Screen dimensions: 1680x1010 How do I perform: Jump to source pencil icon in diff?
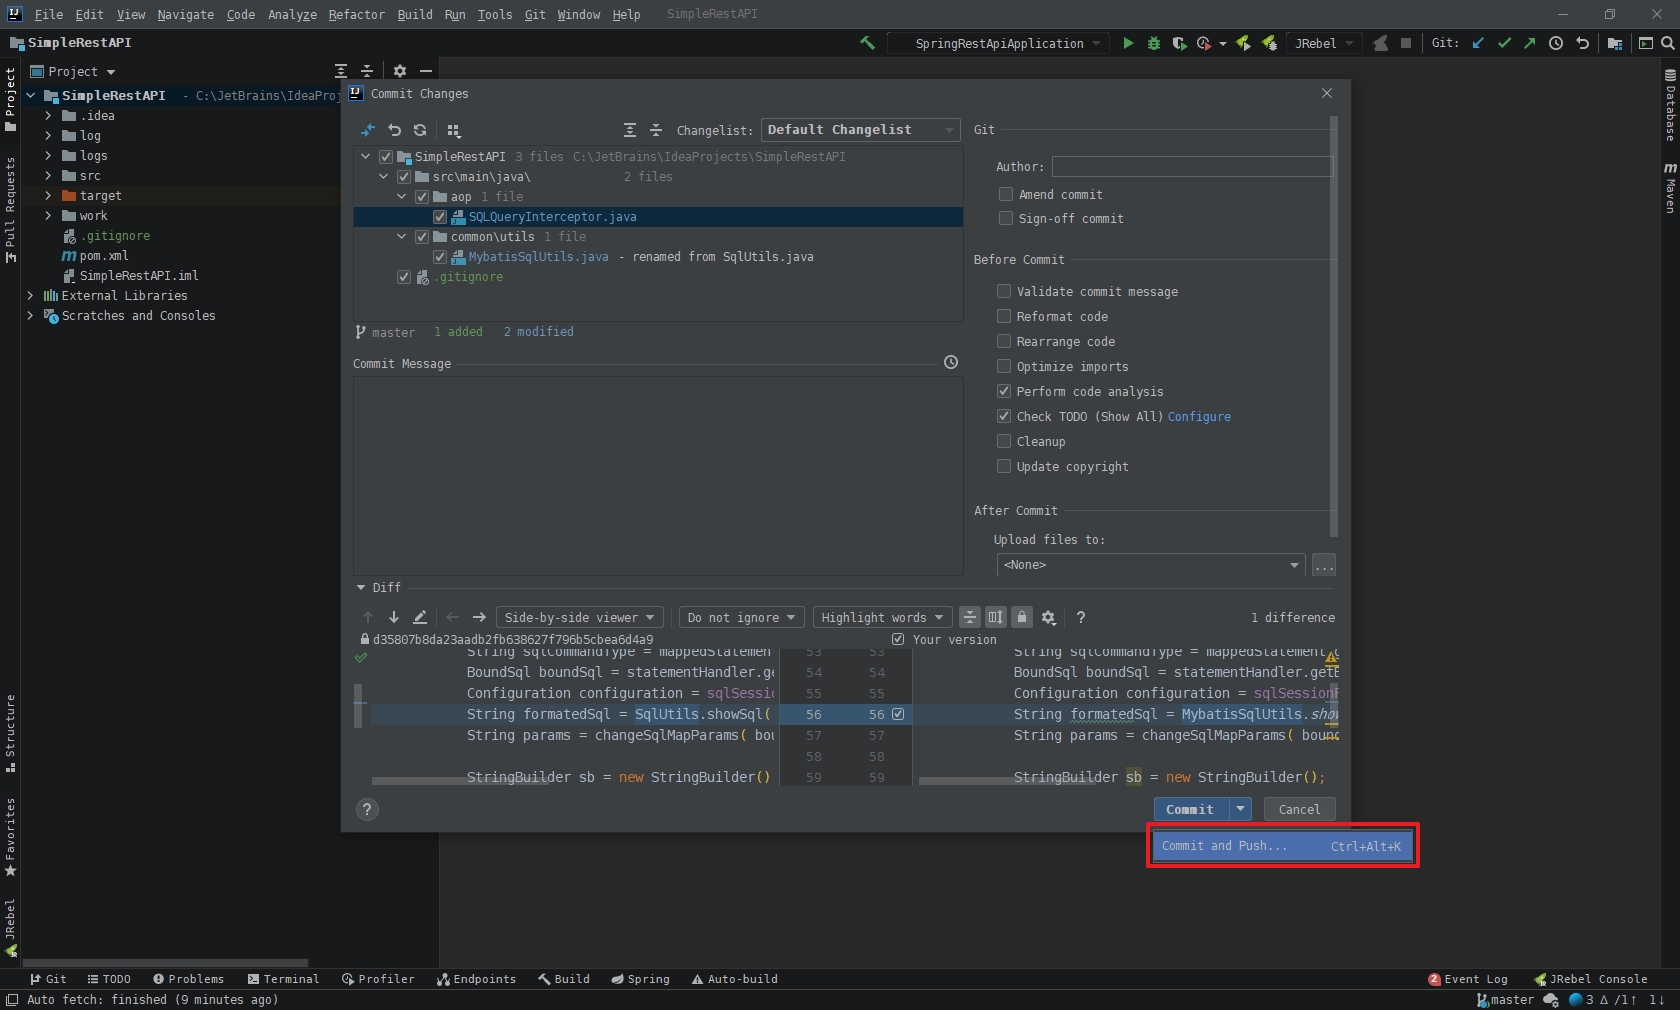(x=420, y=617)
